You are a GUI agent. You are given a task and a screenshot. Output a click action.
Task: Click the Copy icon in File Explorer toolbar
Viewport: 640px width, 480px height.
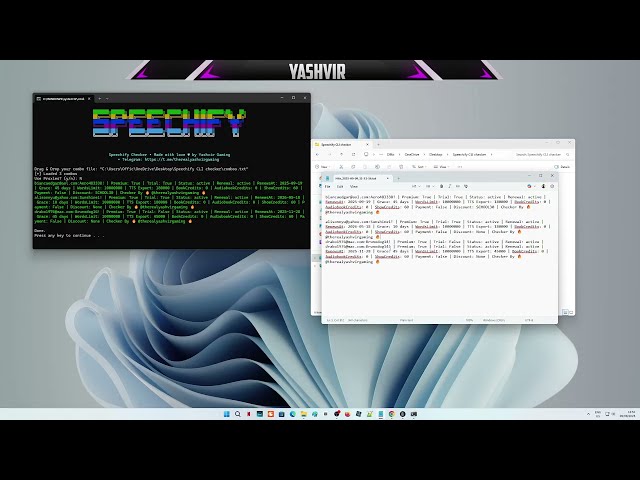click(x=353, y=167)
